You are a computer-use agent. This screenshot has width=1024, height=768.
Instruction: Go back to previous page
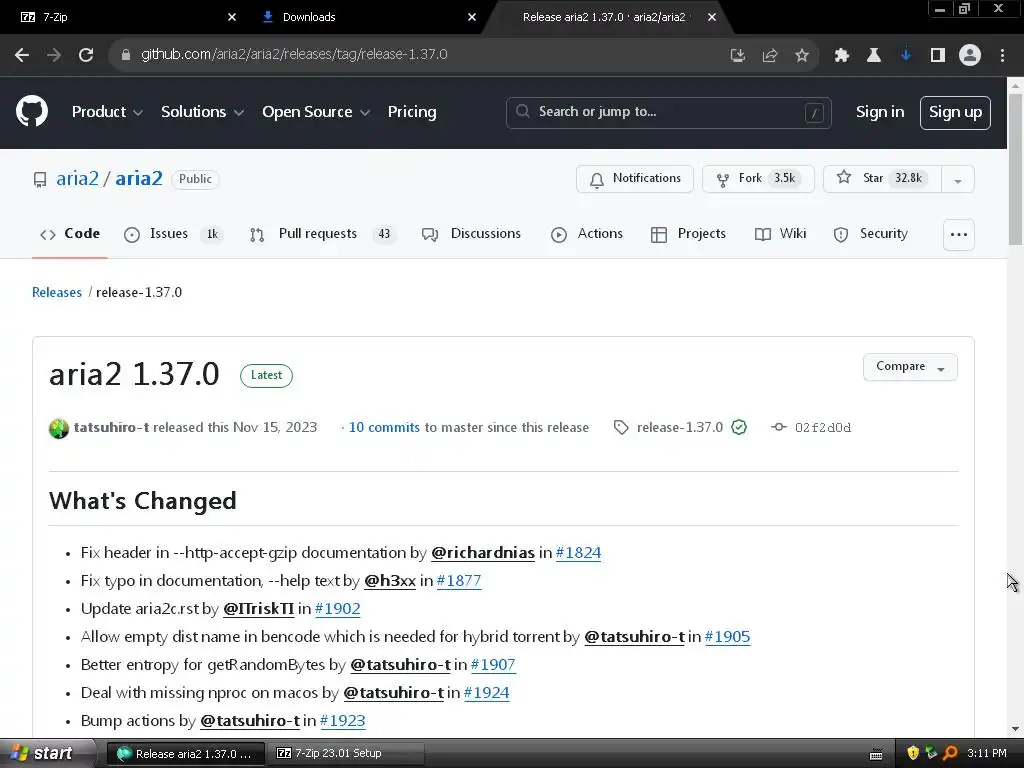point(22,55)
